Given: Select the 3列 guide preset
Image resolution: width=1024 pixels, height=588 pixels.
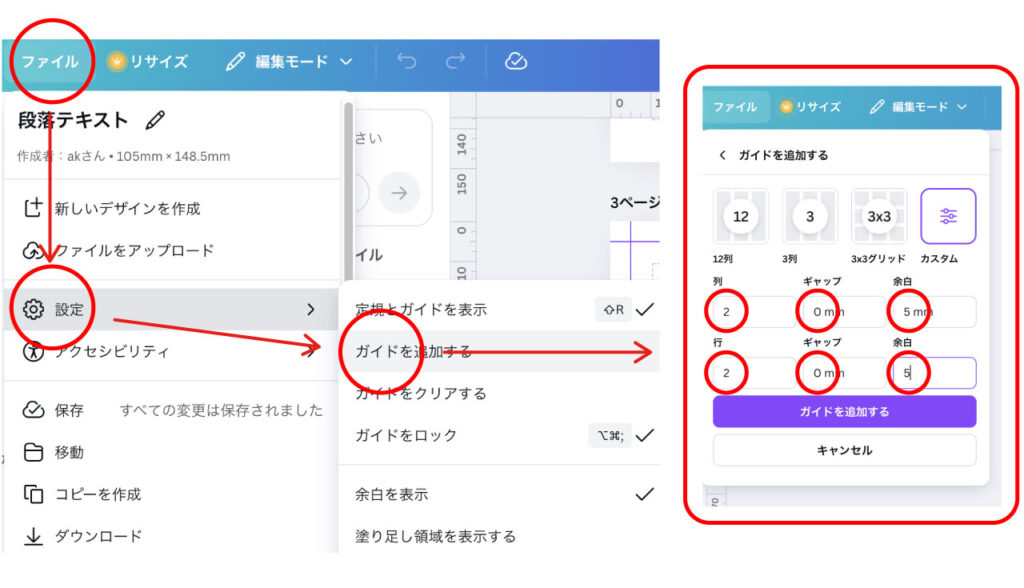Looking at the screenshot, I should point(810,216).
